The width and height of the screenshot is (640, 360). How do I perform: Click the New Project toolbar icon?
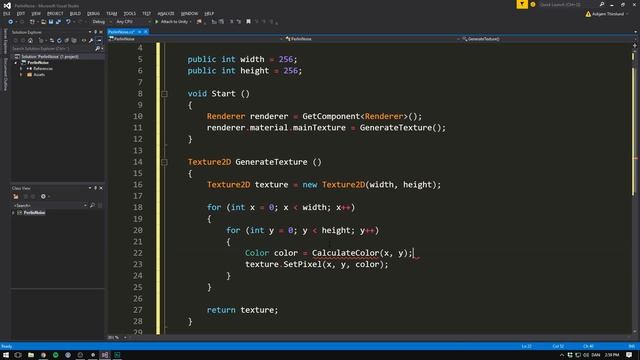click(32, 22)
